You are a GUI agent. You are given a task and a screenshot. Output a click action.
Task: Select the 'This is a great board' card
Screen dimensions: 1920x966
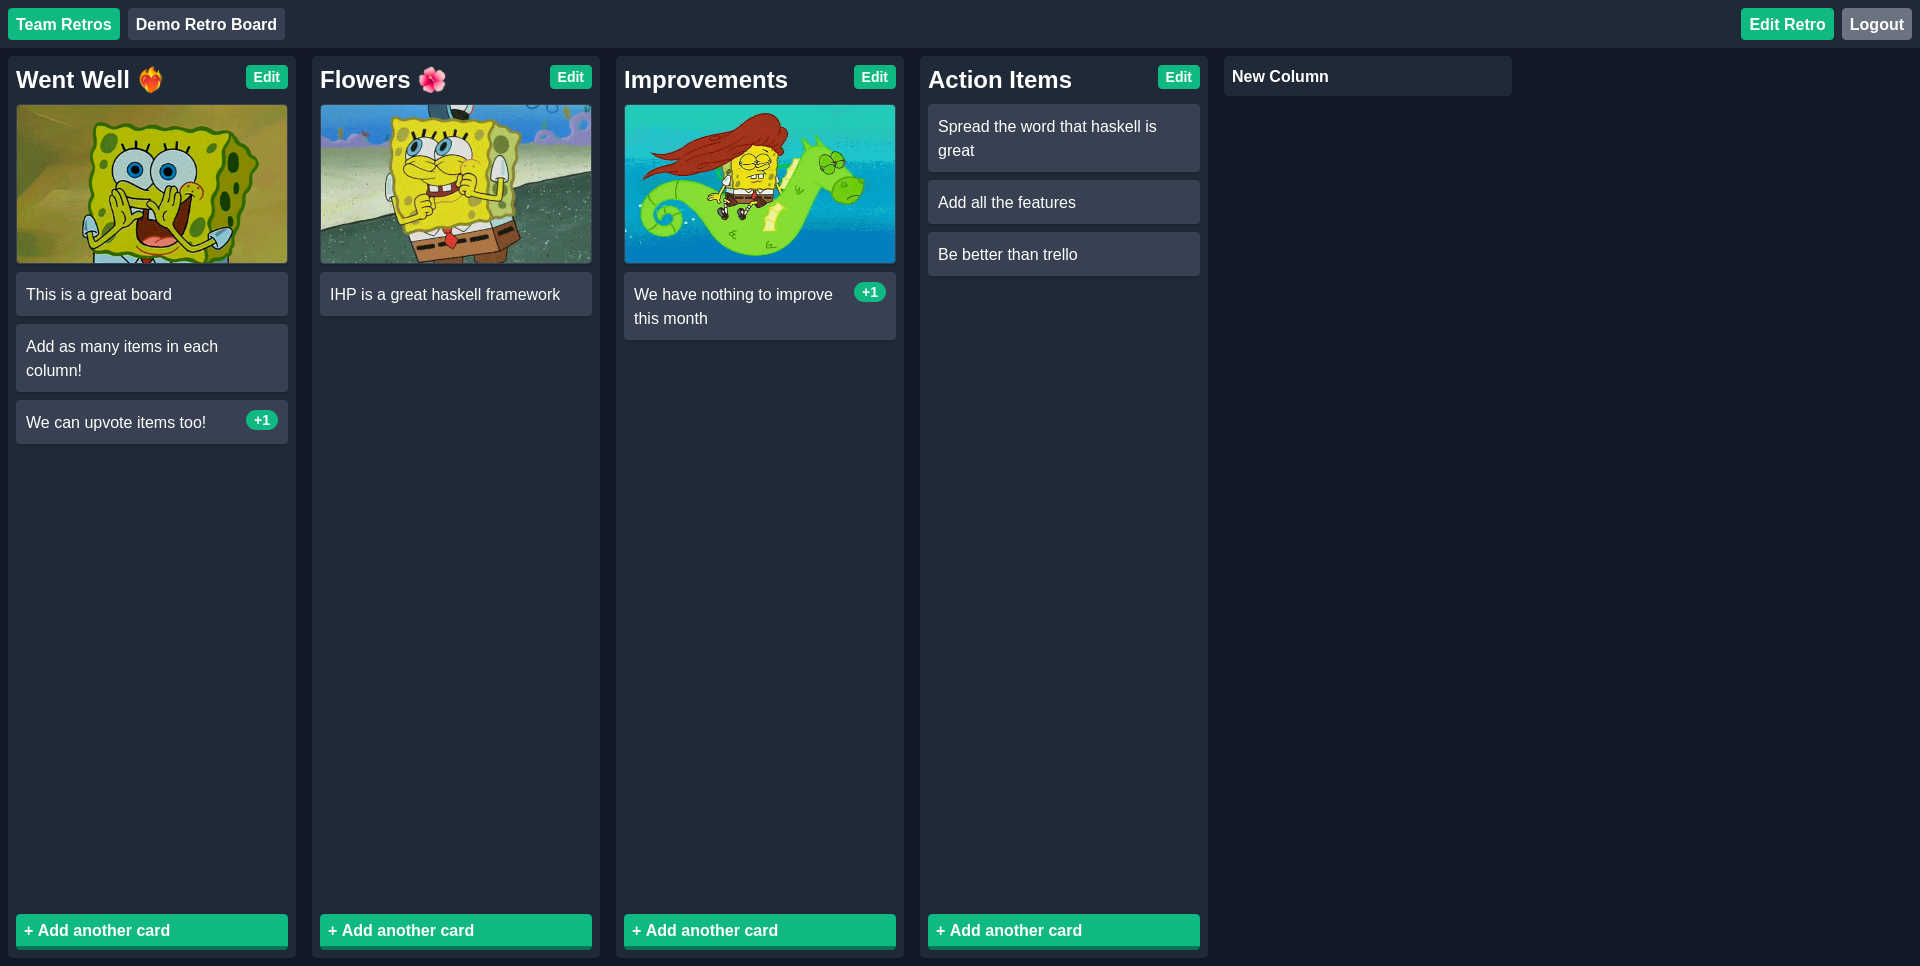point(152,294)
